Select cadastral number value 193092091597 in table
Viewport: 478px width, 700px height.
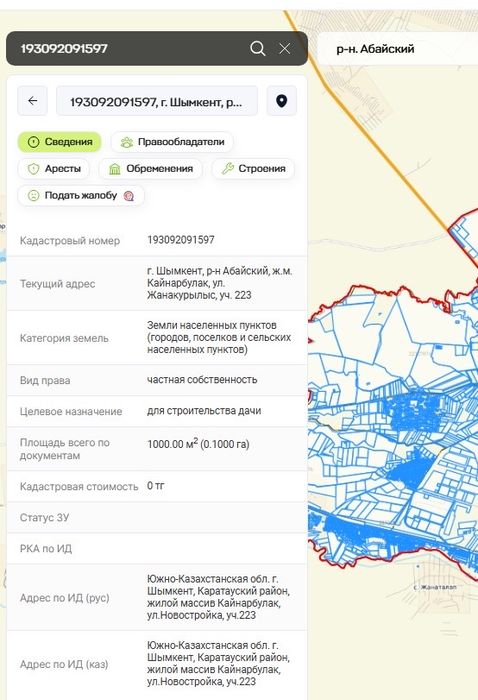point(181,240)
